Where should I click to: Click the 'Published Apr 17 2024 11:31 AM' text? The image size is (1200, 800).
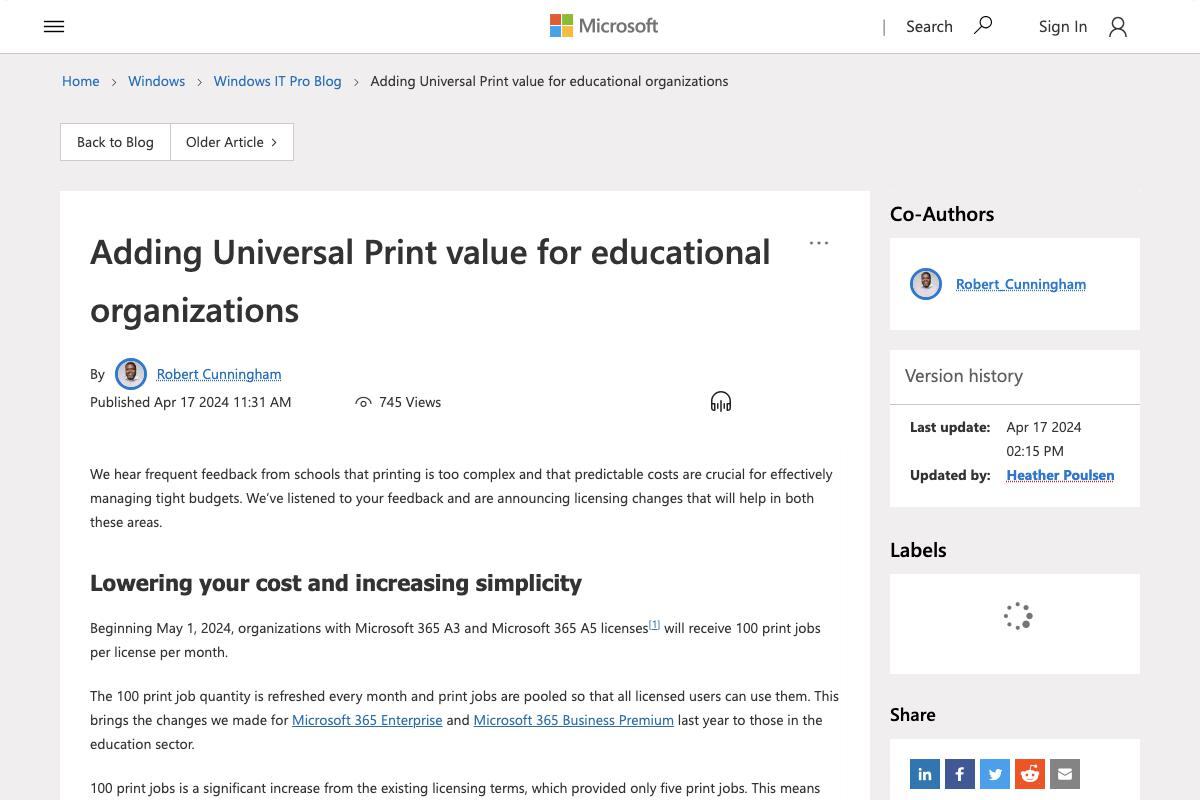(191, 402)
